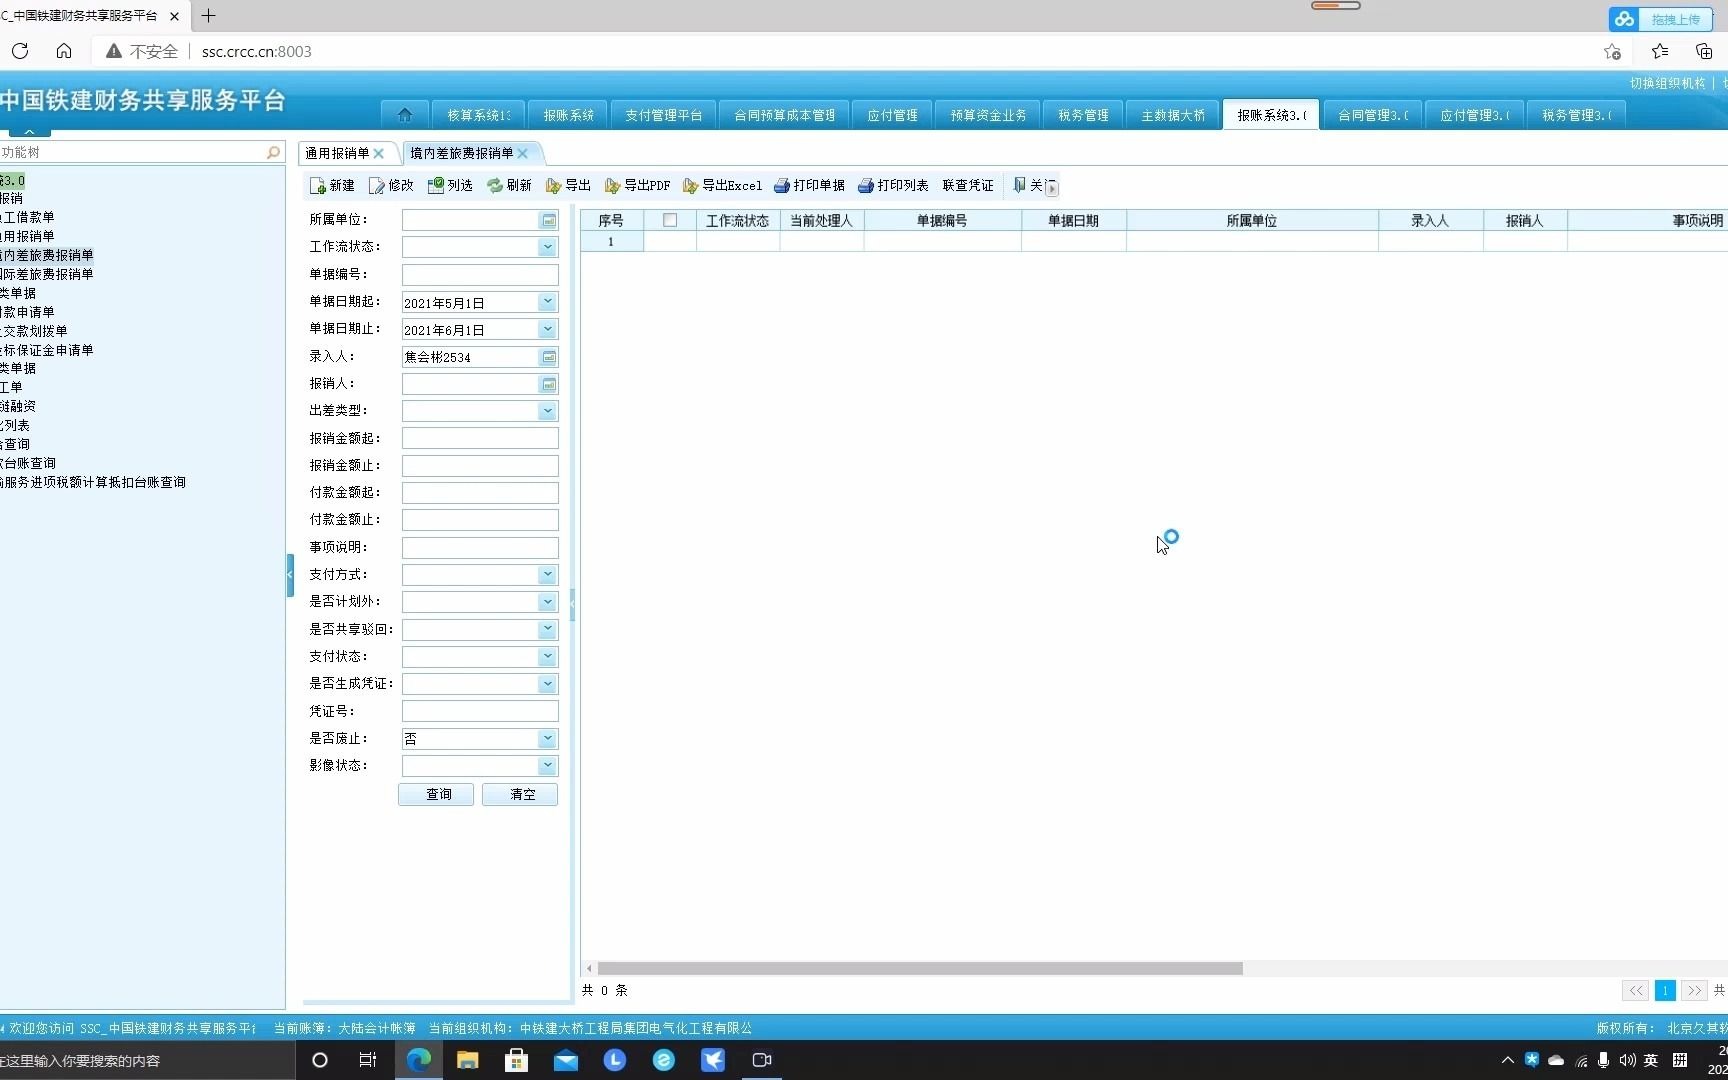Go to page 1 in pager

tap(1665, 991)
